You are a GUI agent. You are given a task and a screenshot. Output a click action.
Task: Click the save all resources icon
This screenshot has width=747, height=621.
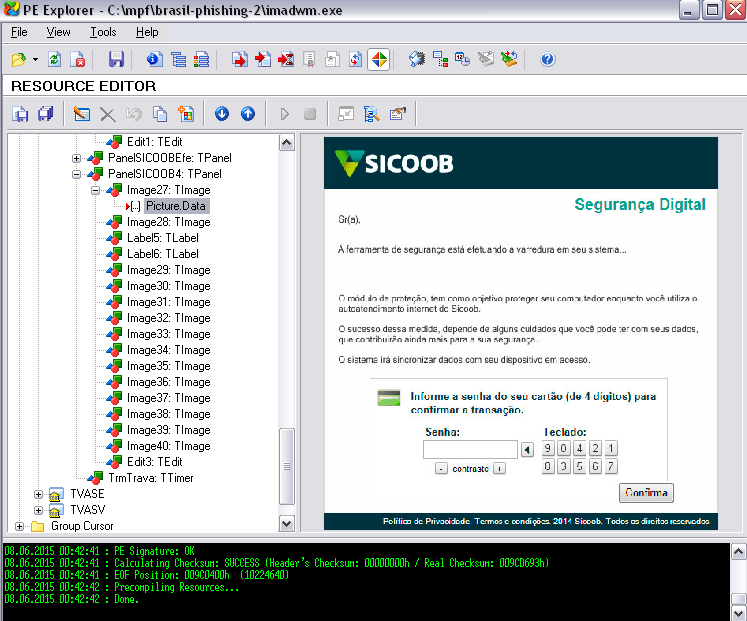[x=46, y=114]
